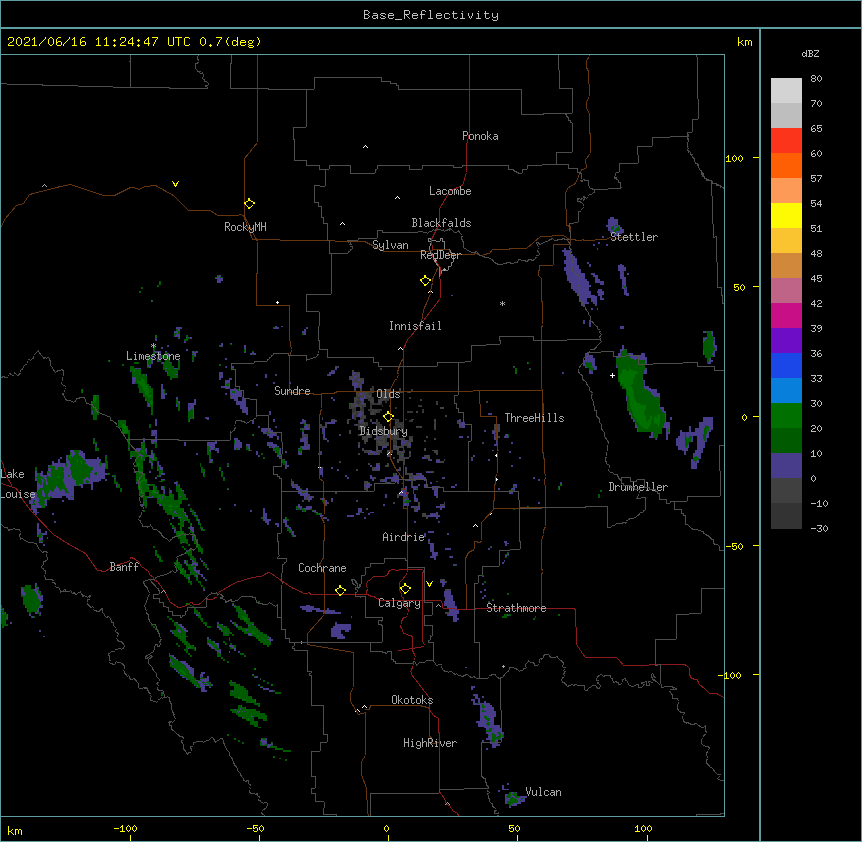Click the Drumheller city label
Screen dimensions: 862x842
point(638,487)
